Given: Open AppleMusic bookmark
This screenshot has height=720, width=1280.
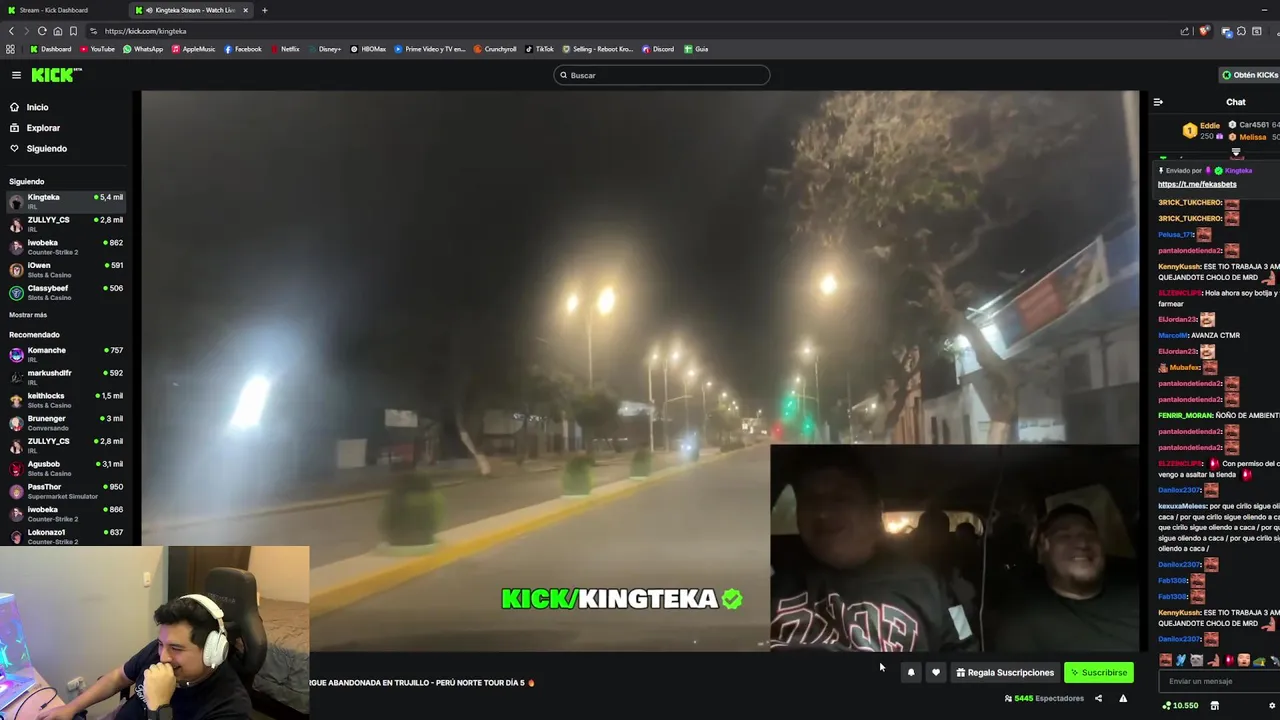Looking at the screenshot, I should click(x=193, y=49).
